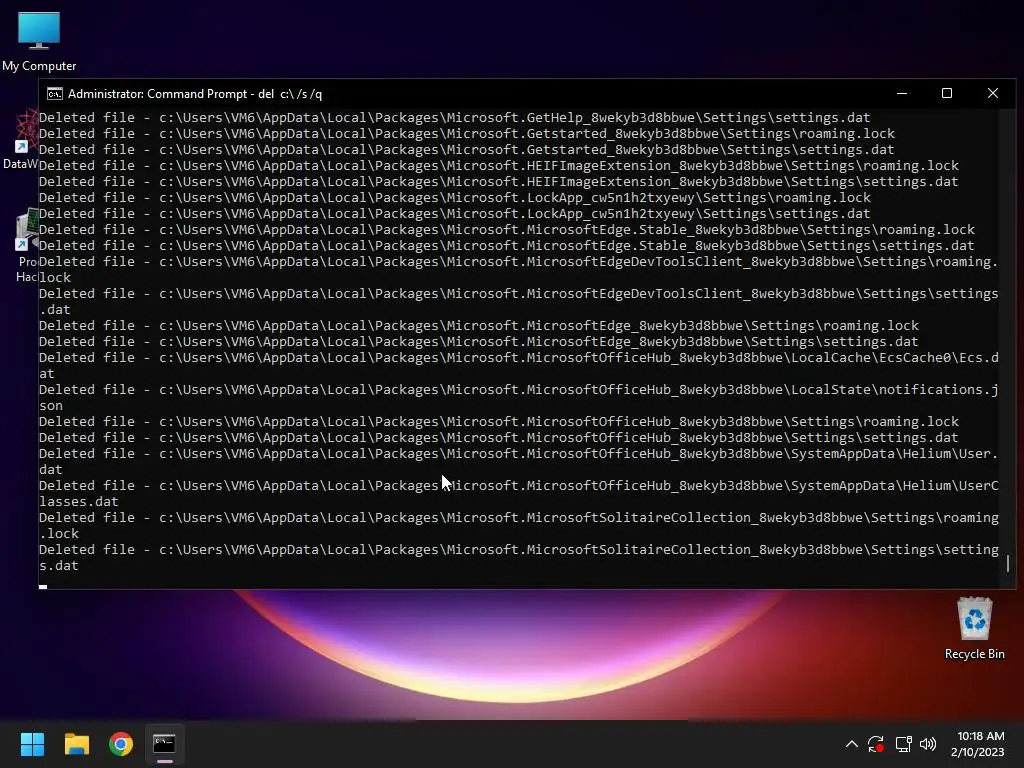Click the MicrosoftEdge_8wekyb3d8bbwe roaming.lock line
The height and width of the screenshot is (768, 1024).
(x=479, y=325)
